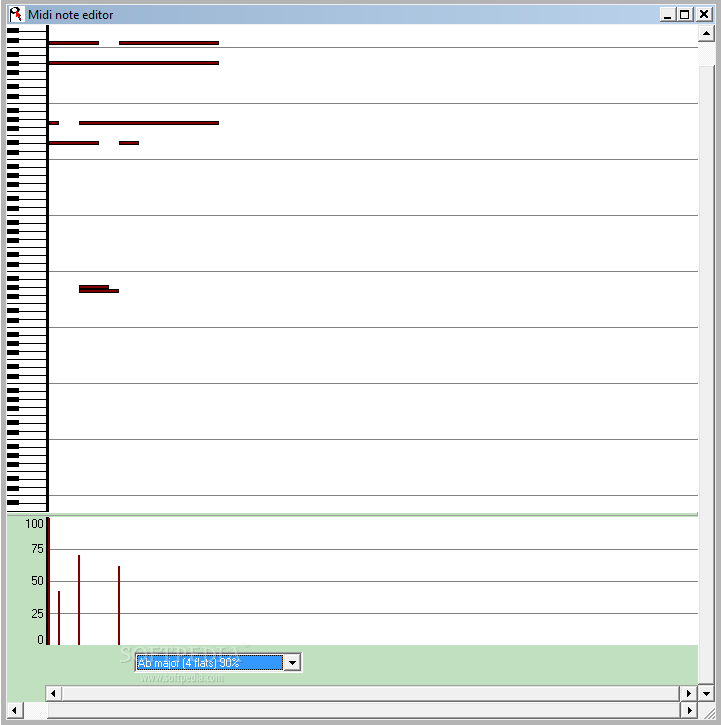Open the key signature dropdown arrow

[292, 663]
